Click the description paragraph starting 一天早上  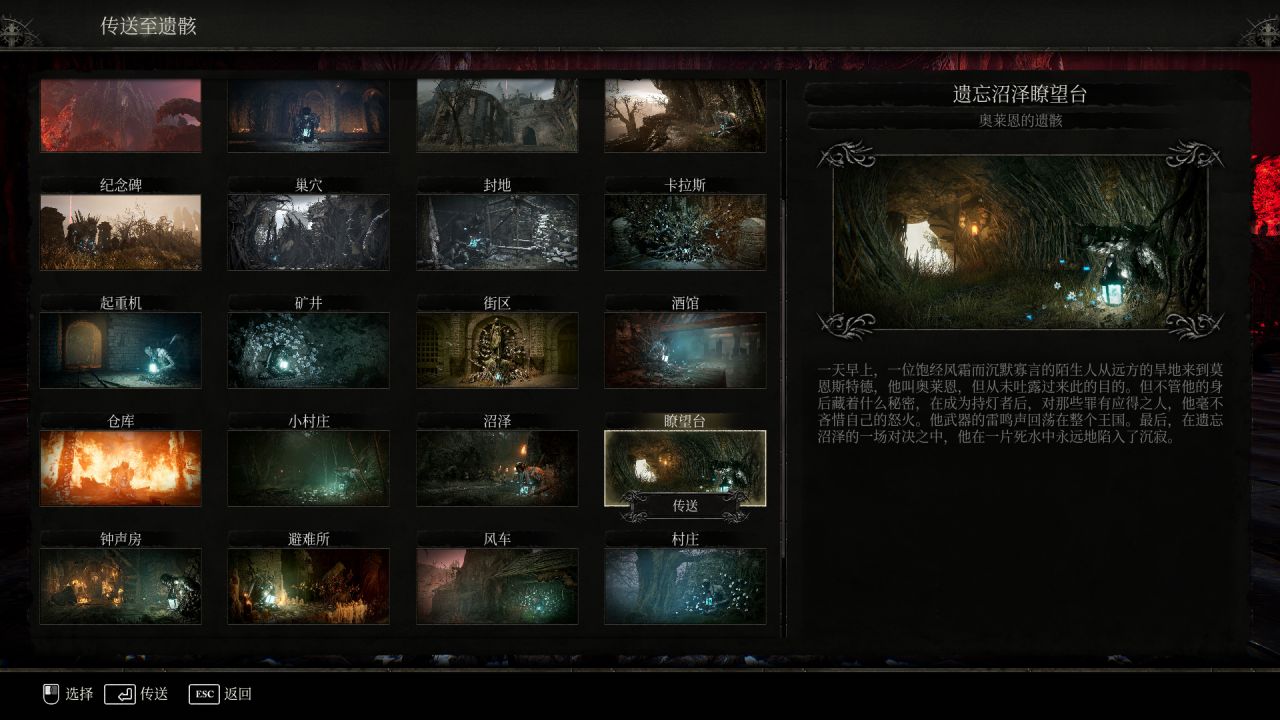coord(1020,403)
